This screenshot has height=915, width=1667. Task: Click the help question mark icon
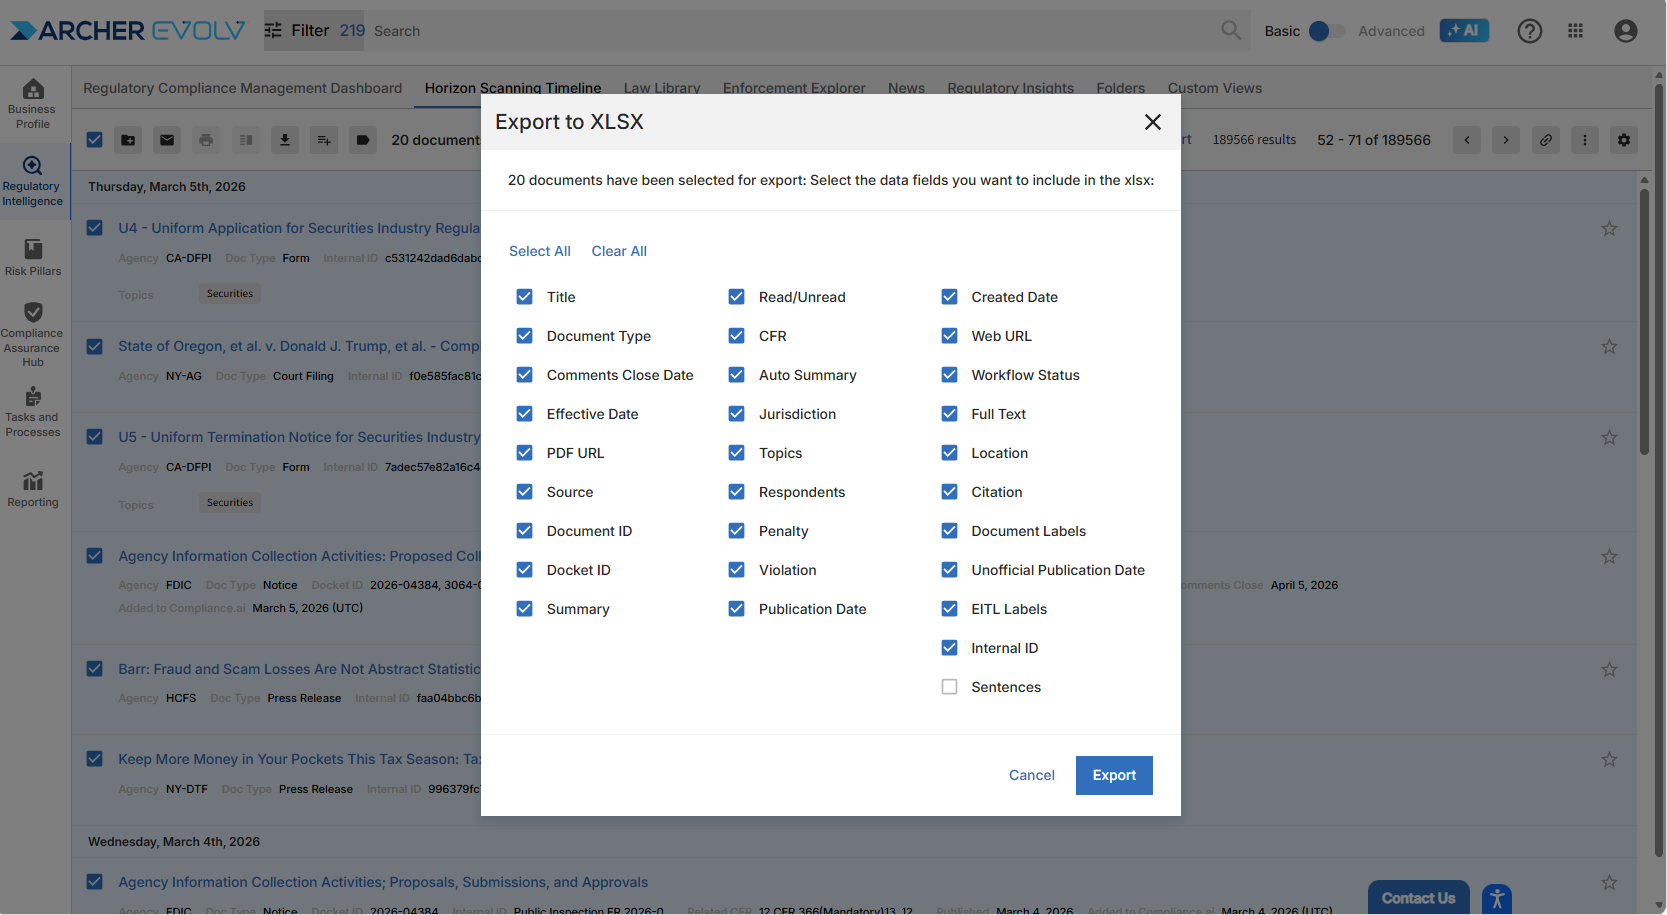pos(1529,31)
